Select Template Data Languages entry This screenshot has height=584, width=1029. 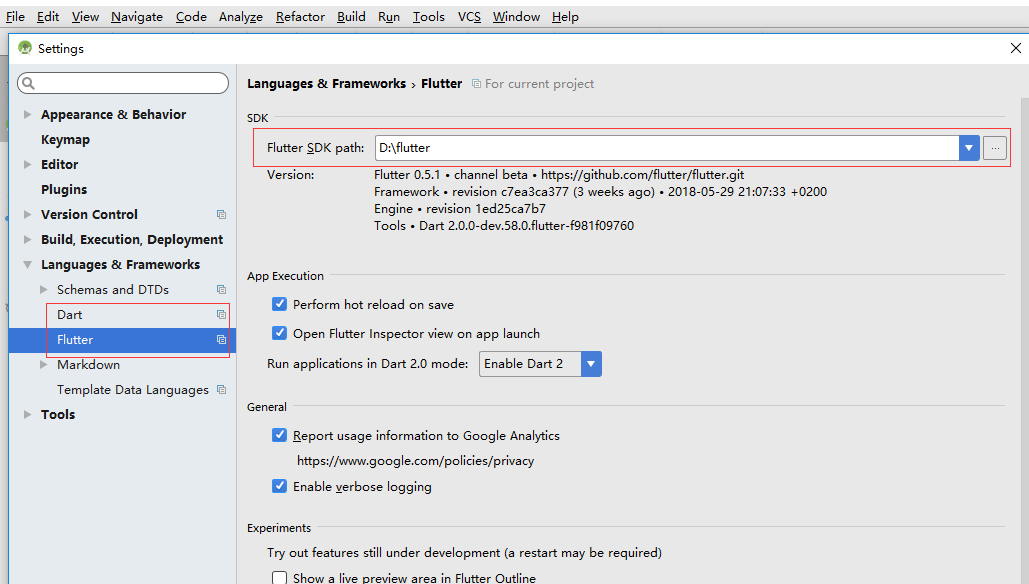133,389
